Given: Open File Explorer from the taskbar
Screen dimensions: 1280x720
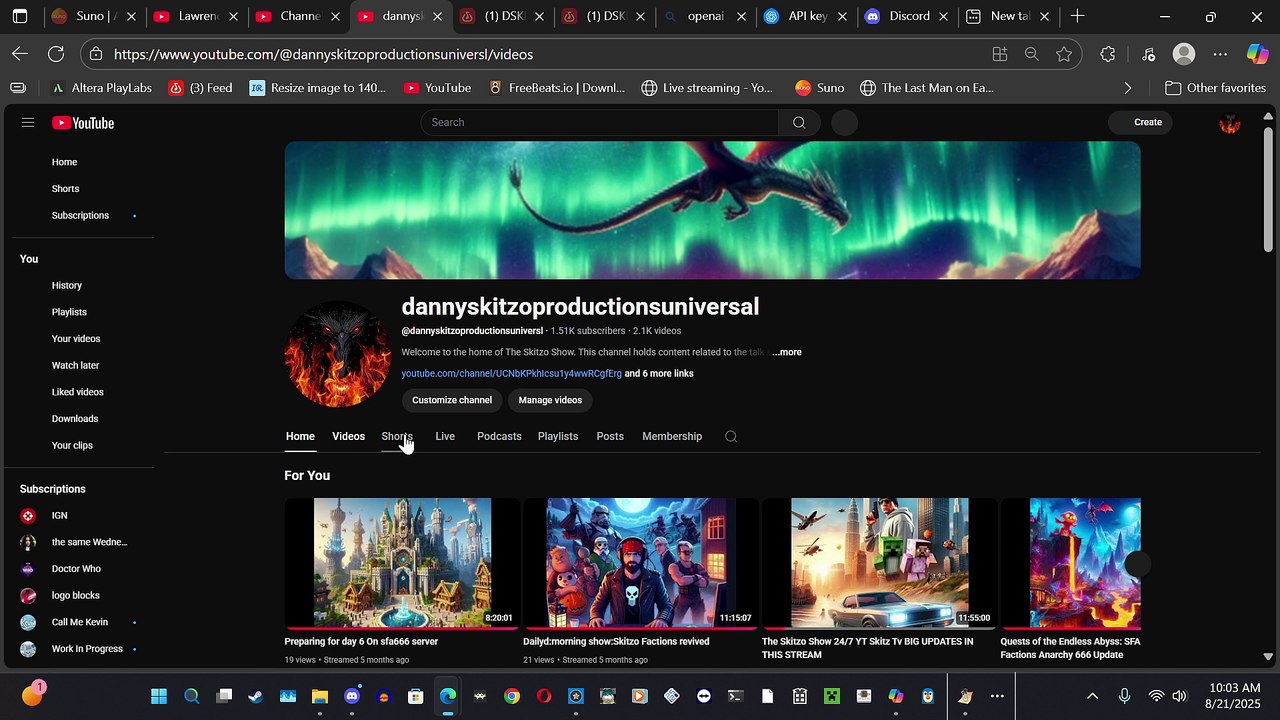Looking at the screenshot, I should [320, 696].
